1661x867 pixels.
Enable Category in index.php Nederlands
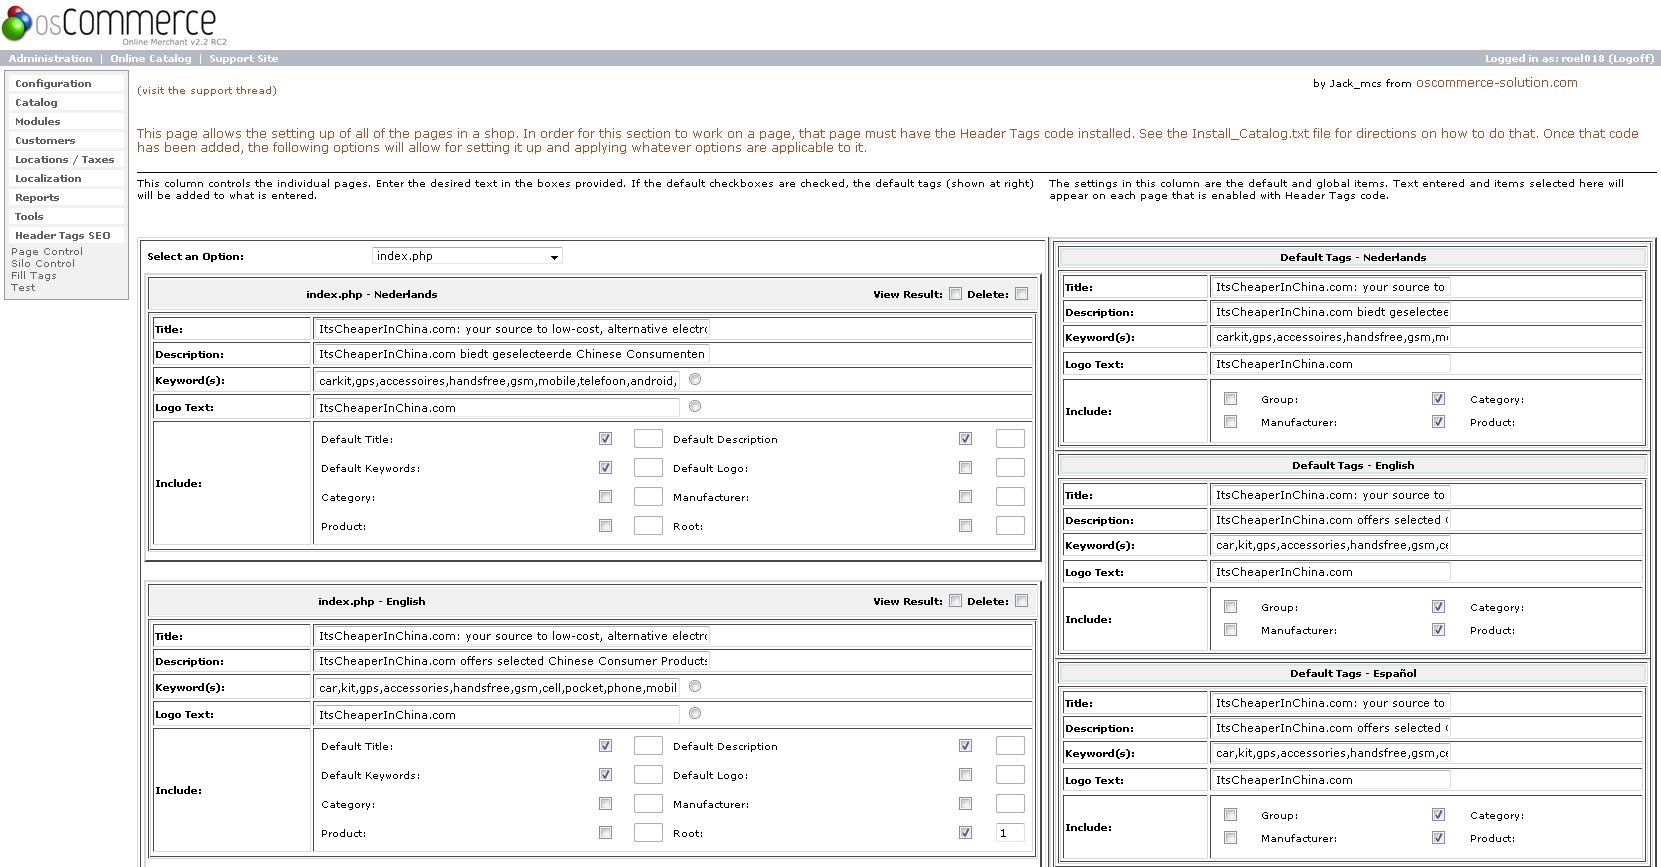tap(606, 497)
